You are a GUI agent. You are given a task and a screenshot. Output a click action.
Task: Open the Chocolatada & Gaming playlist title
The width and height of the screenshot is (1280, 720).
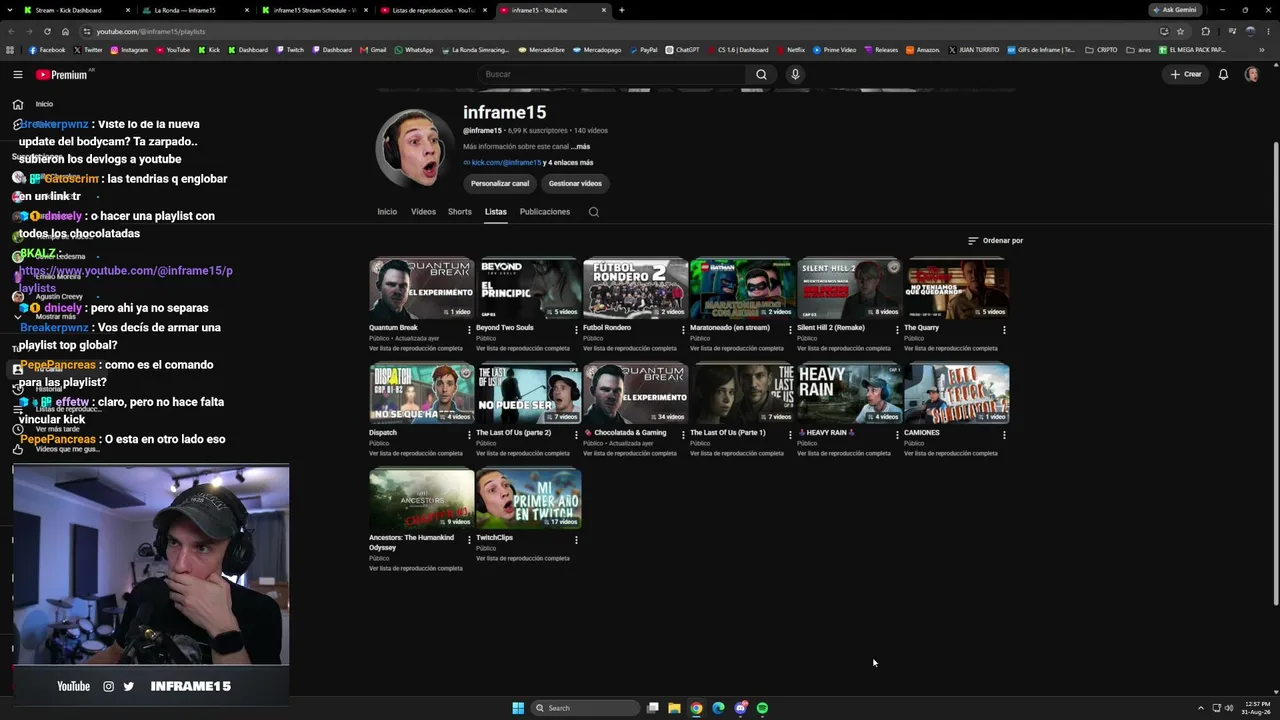pos(630,433)
